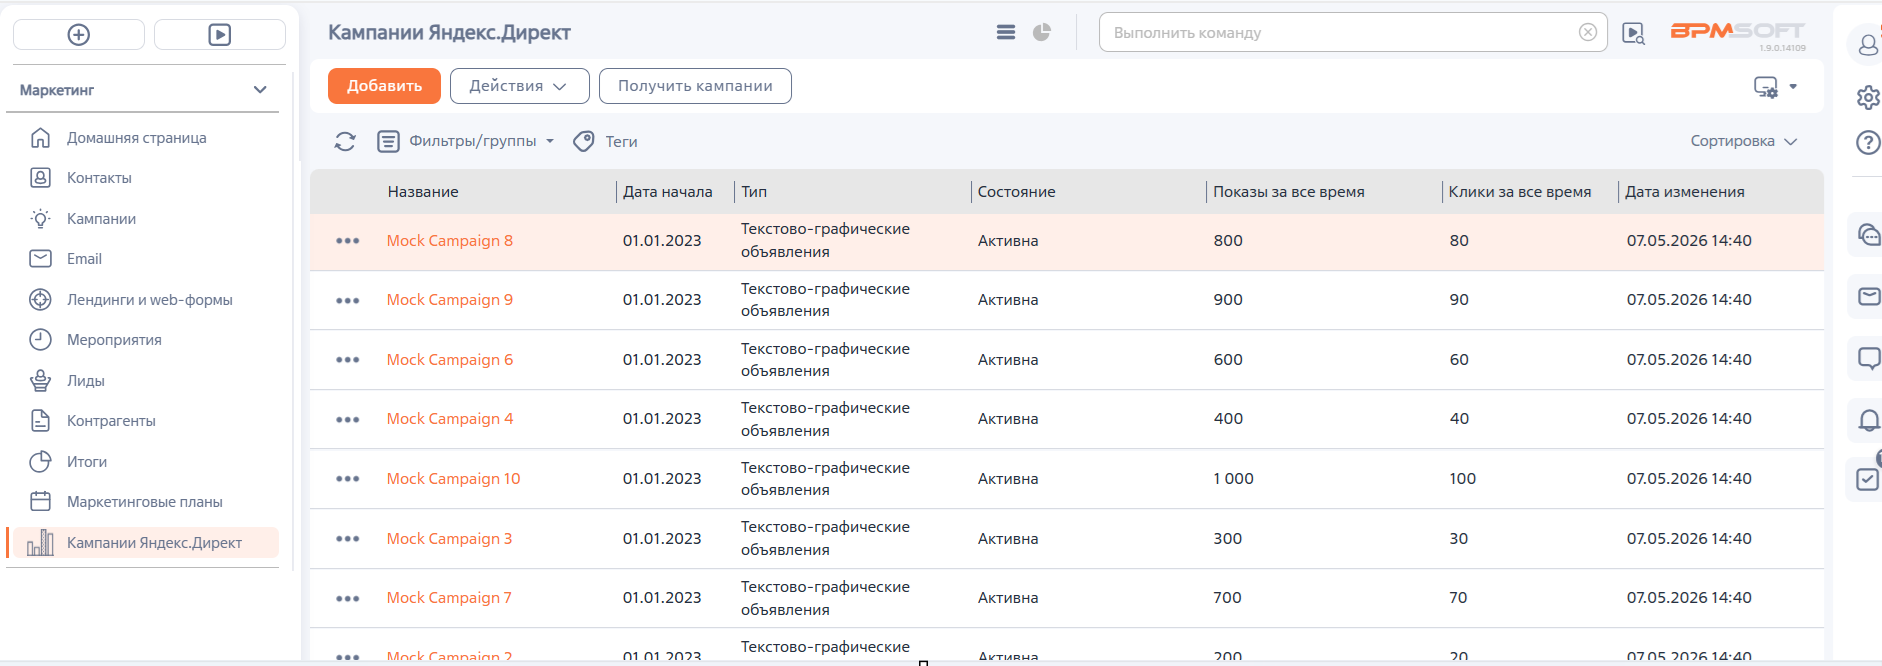
Task: Open the email panel envelope icon
Action: 1868,296
